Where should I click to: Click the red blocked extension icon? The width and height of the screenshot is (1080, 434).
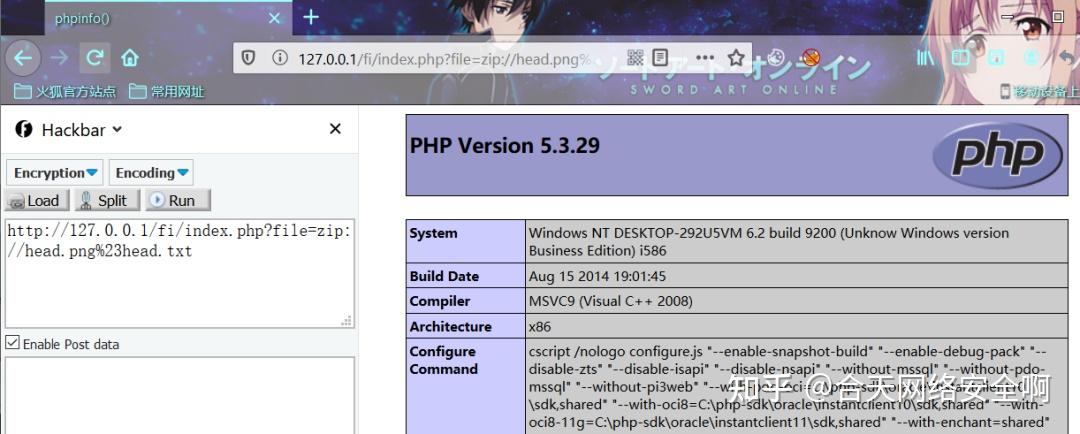pos(811,57)
